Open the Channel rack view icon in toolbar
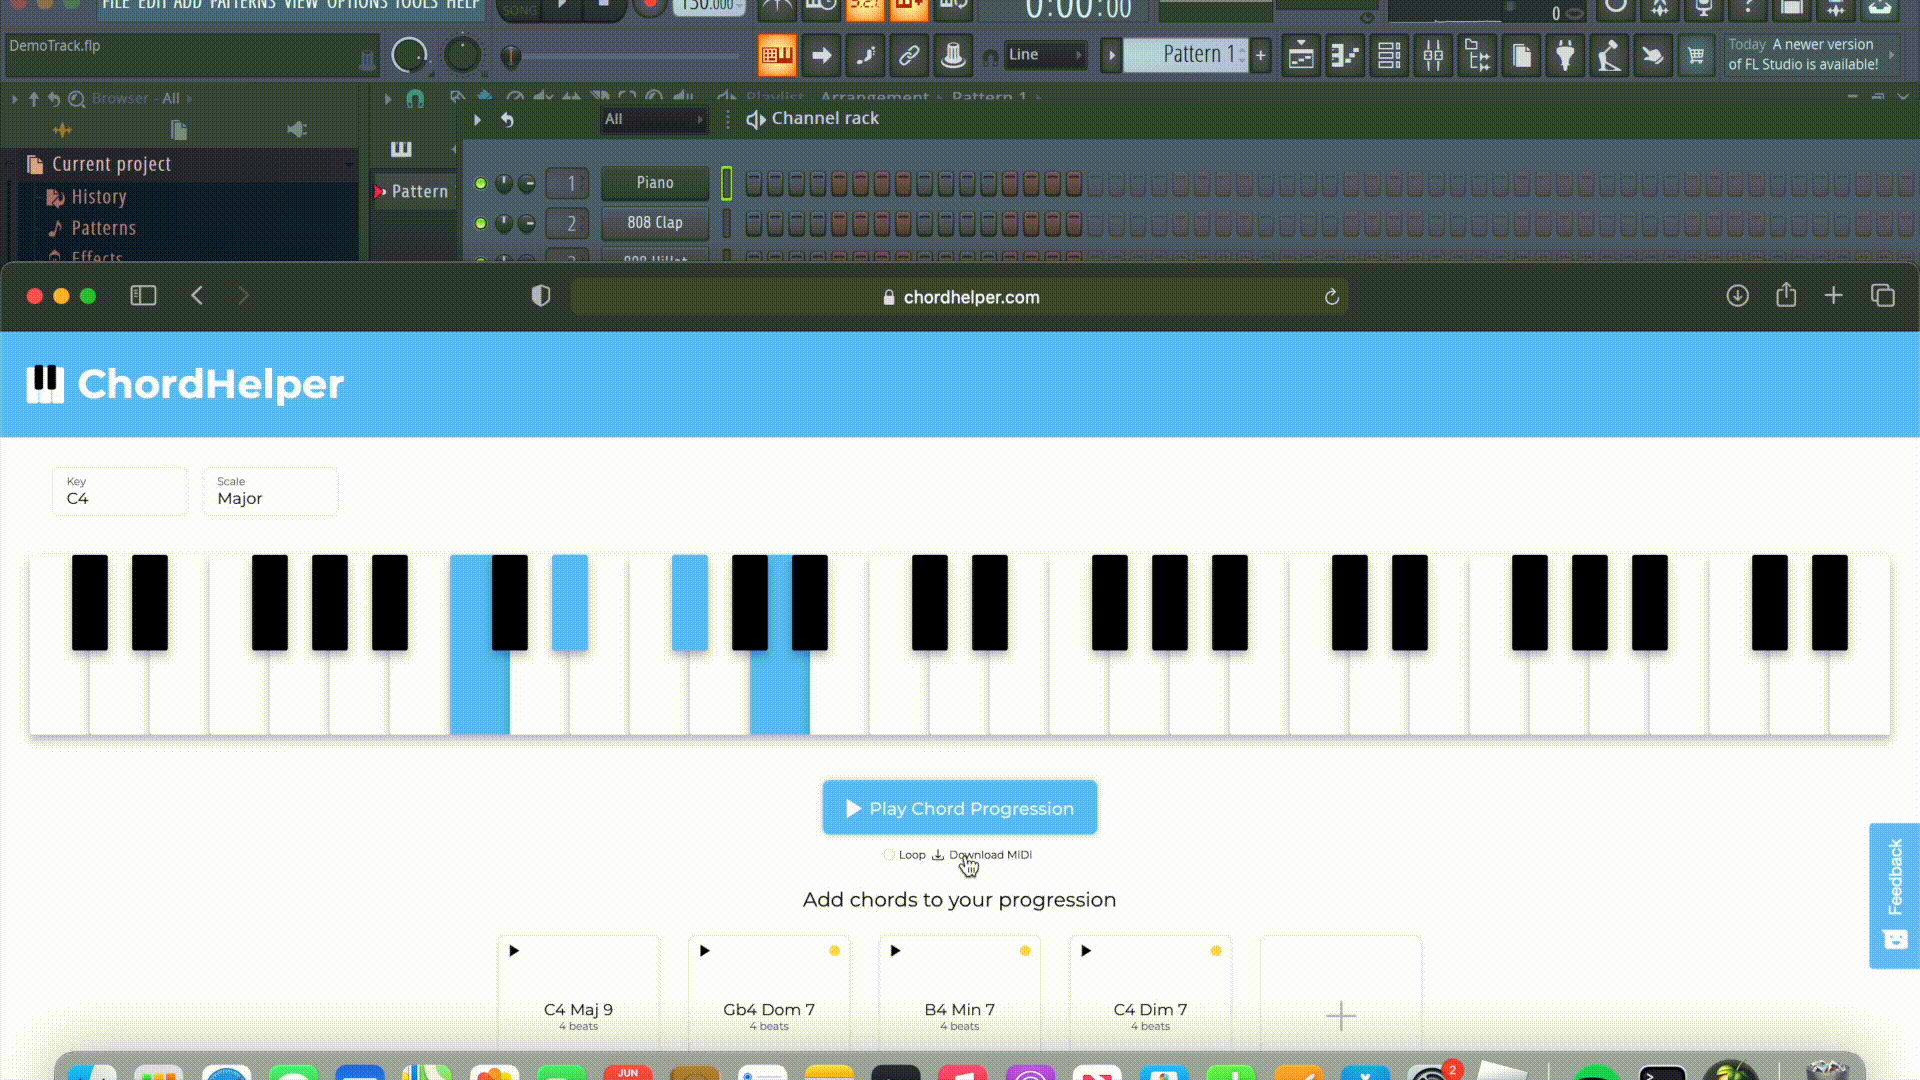Screen dimensions: 1920x1080 1389,56
